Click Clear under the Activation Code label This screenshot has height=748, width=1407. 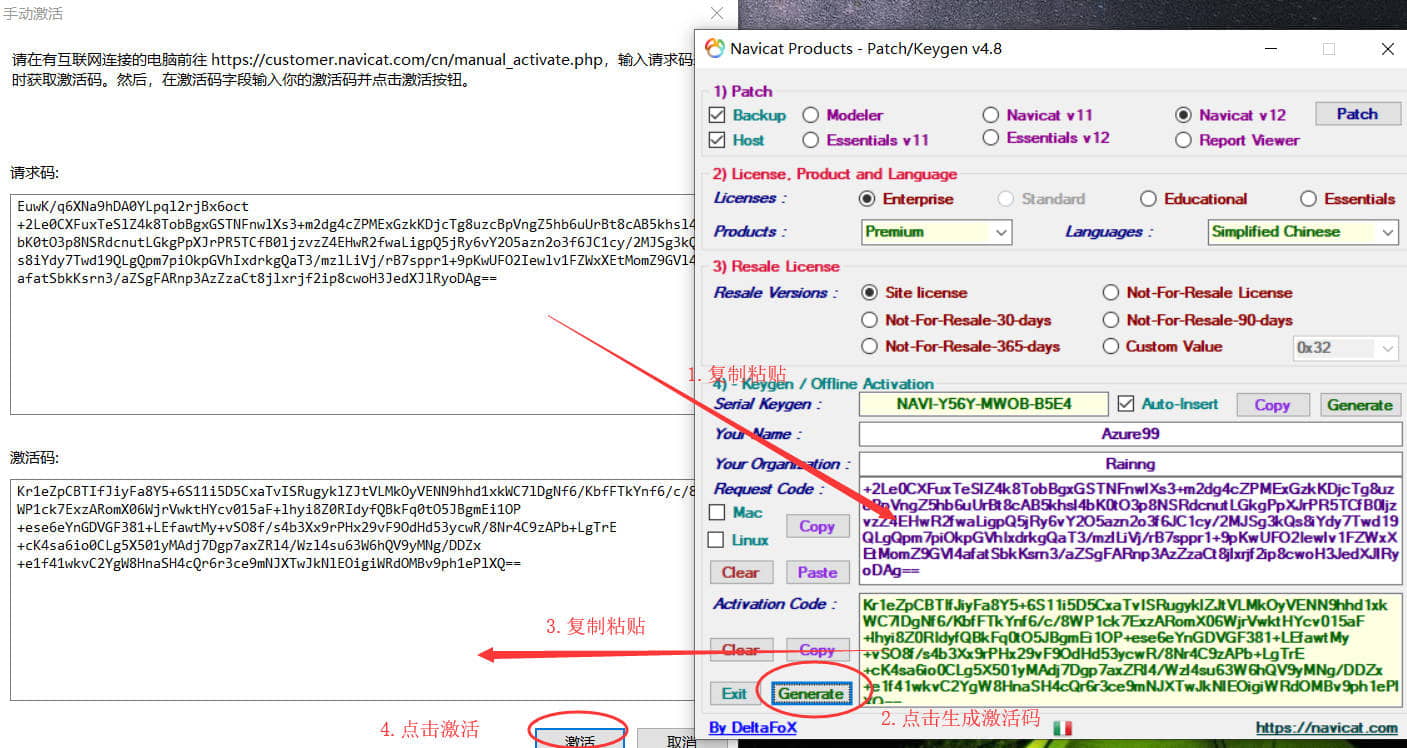pos(741,649)
